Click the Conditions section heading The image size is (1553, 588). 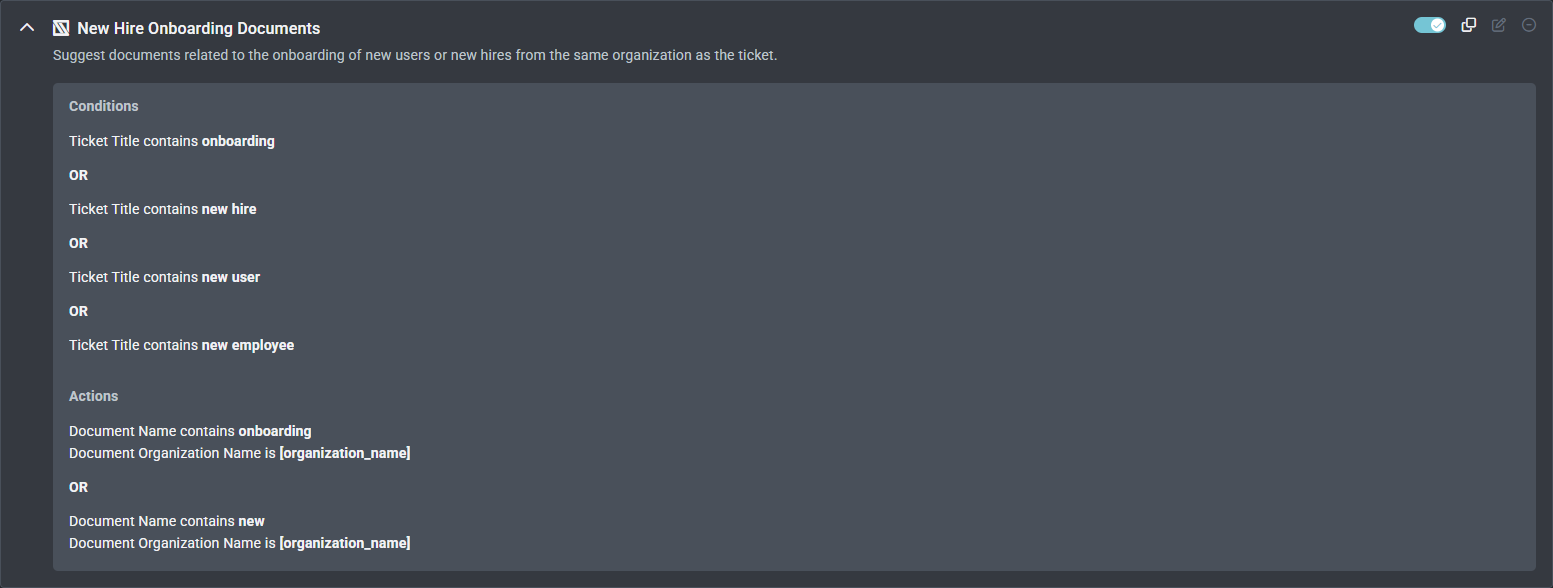(104, 106)
